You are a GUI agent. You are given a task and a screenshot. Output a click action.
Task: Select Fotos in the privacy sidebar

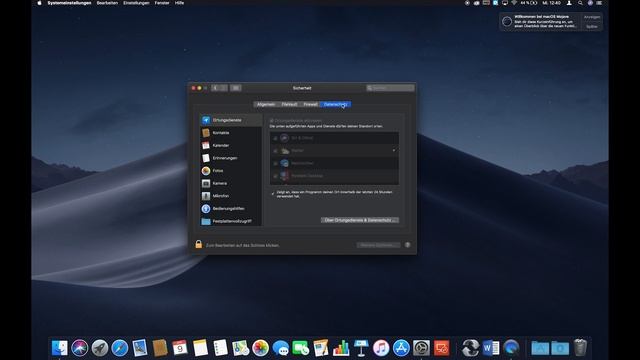[x=231, y=171]
